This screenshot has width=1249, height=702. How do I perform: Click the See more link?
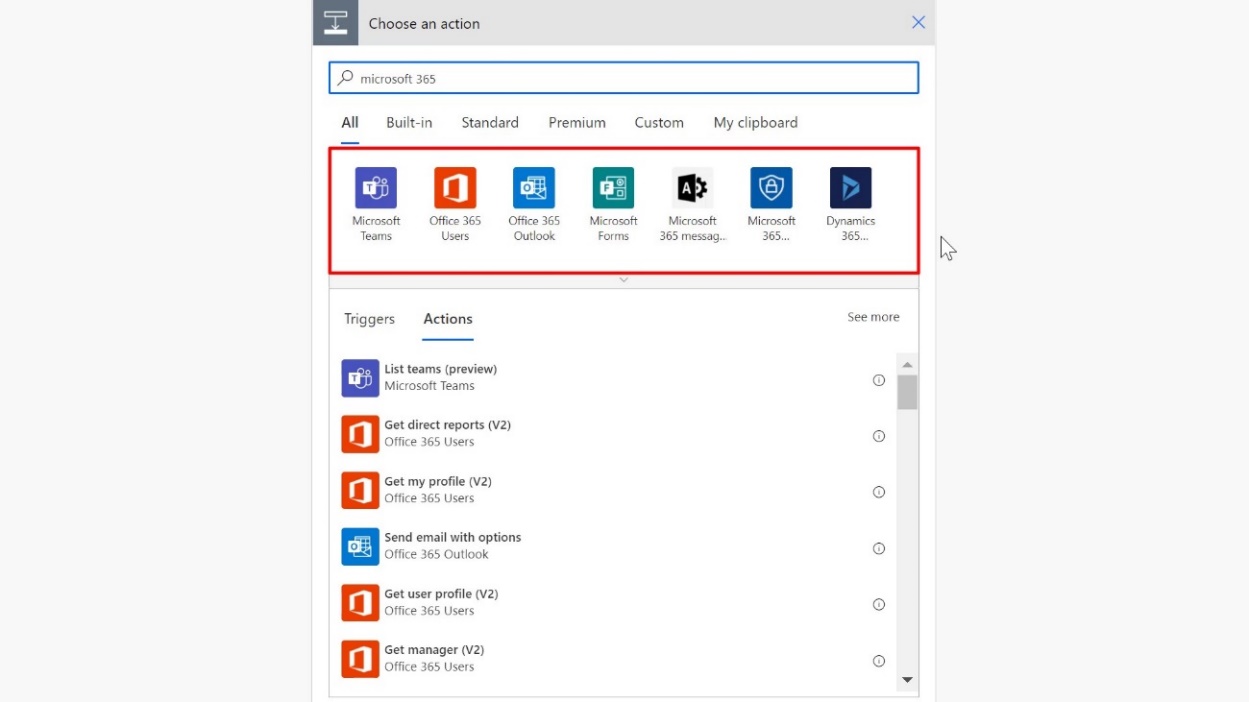[873, 317]
